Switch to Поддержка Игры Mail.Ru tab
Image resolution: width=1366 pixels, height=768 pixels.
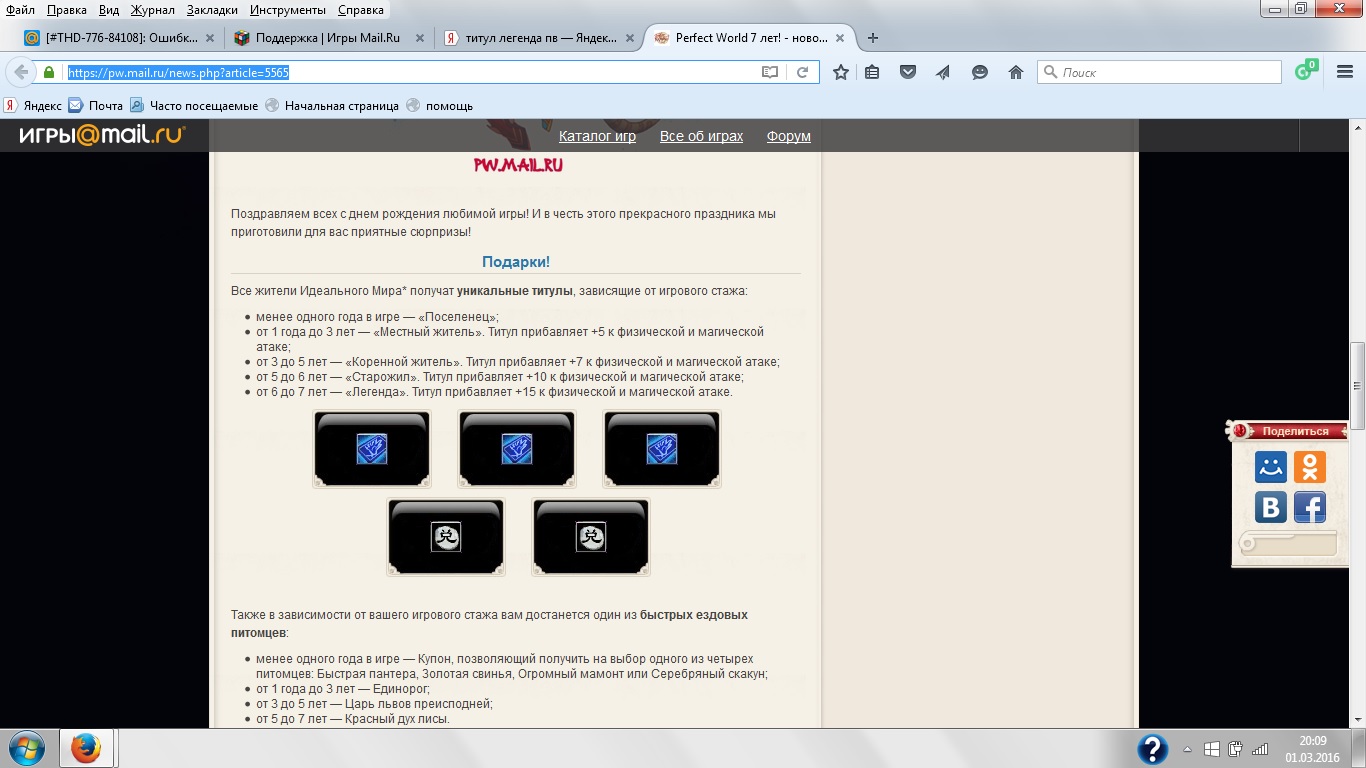pos(329,38)
